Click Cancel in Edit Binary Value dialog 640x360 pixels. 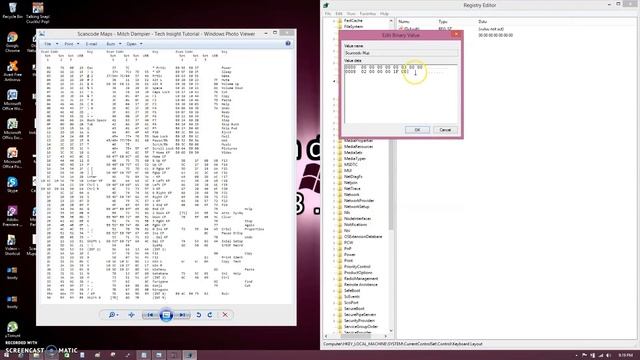445,129
